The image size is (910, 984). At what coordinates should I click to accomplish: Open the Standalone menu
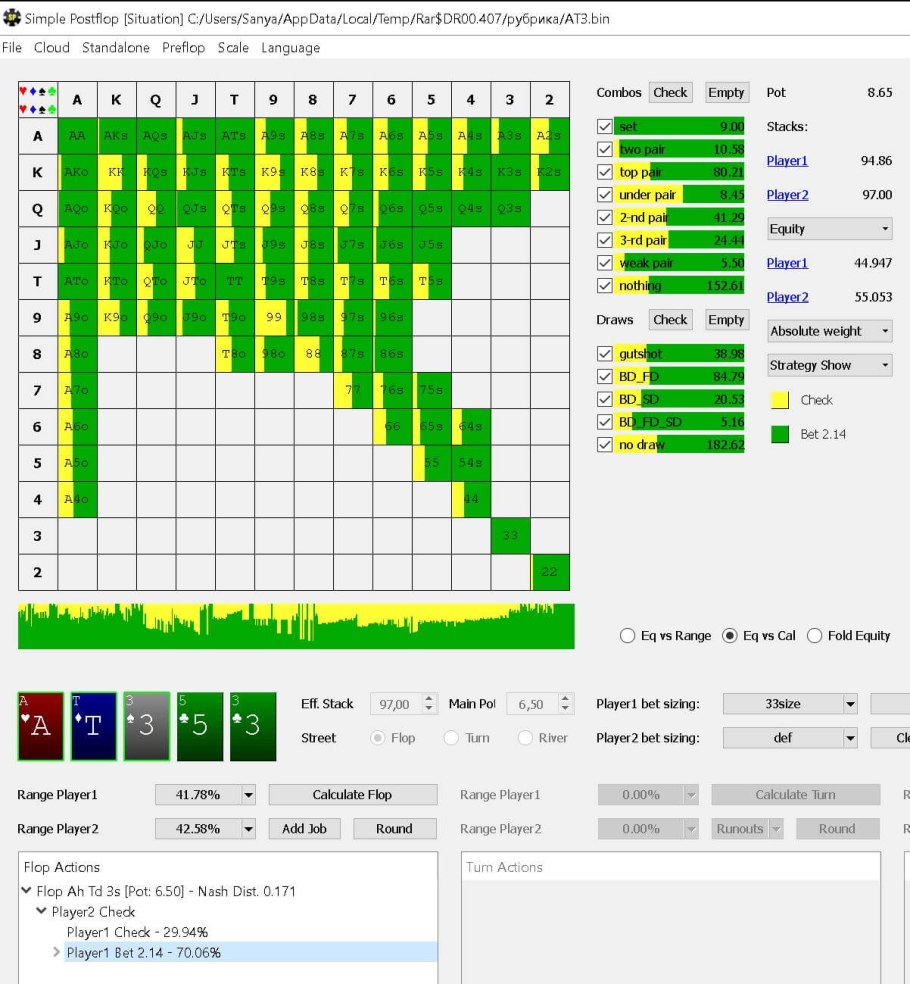tap(116, 48)
